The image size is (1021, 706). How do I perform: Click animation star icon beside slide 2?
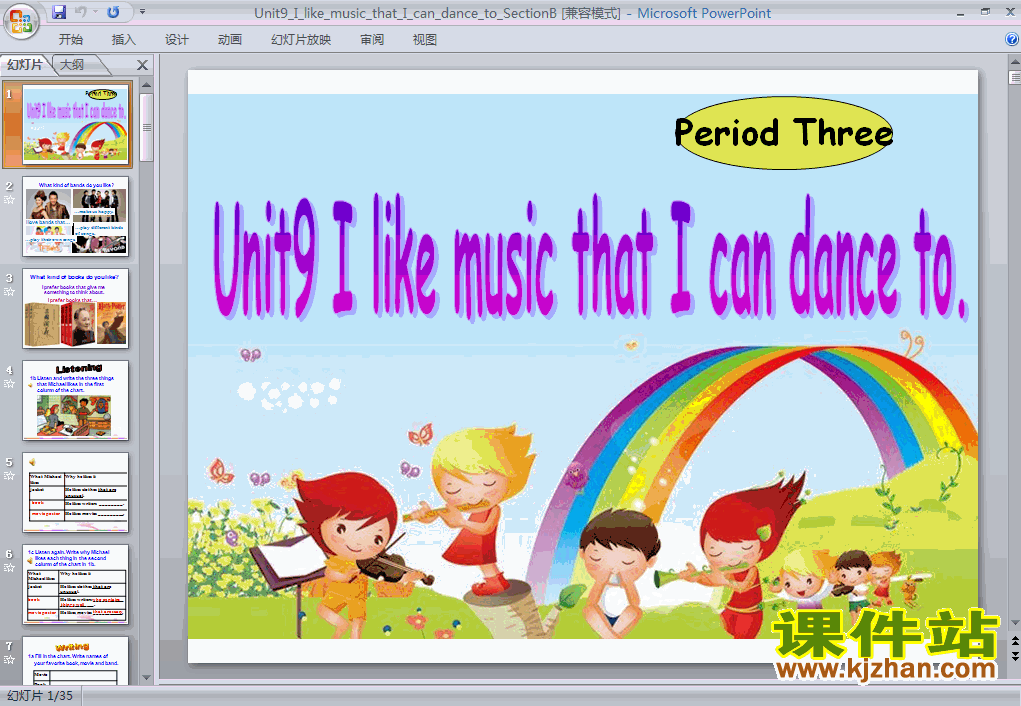pyautogui.click(x=9, y=199)
